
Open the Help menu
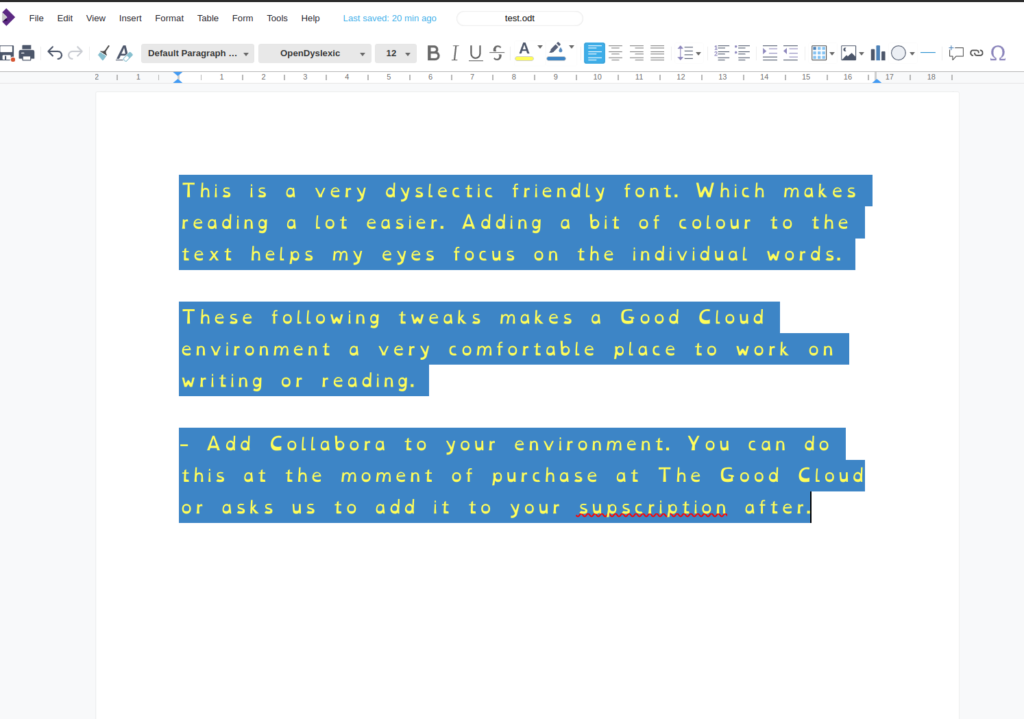tap(310, 18)
